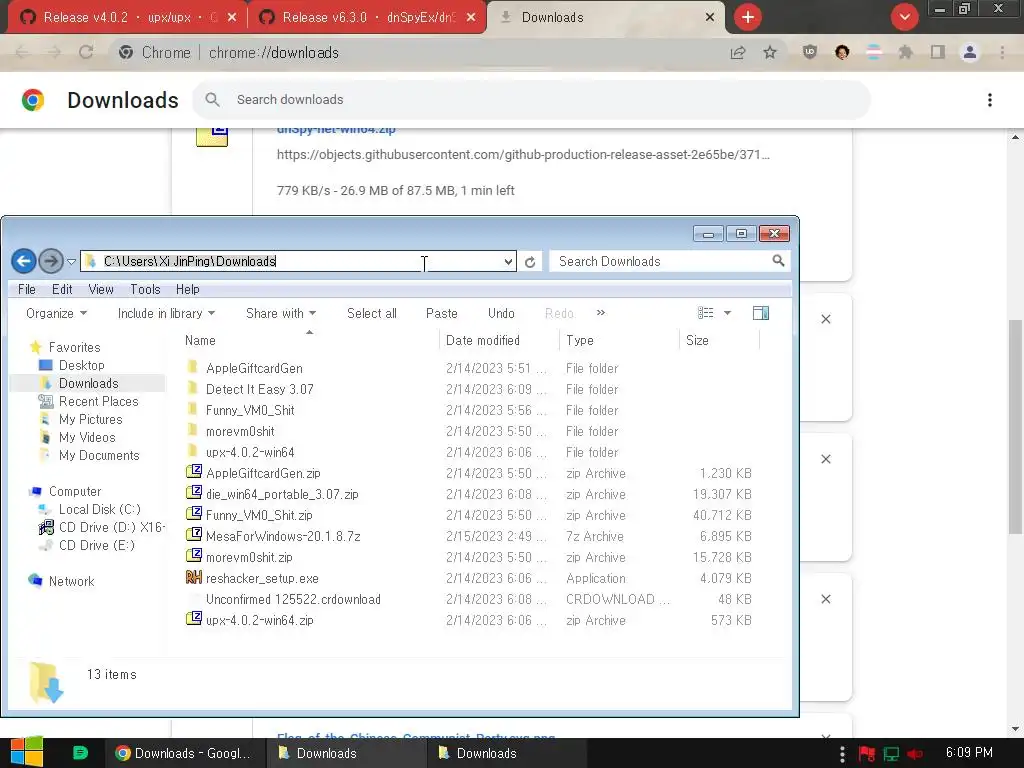The image size is (1024, 768).
Task: Open the Include in library dropdown
Action: click(166, 313)
